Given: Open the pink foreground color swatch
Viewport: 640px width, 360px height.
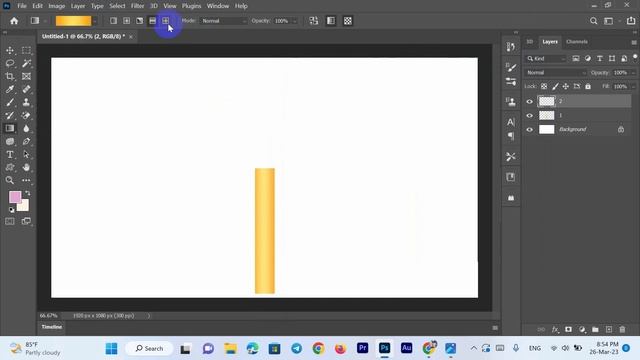Looking at the screenshot, I should click(x=15, y=197).
